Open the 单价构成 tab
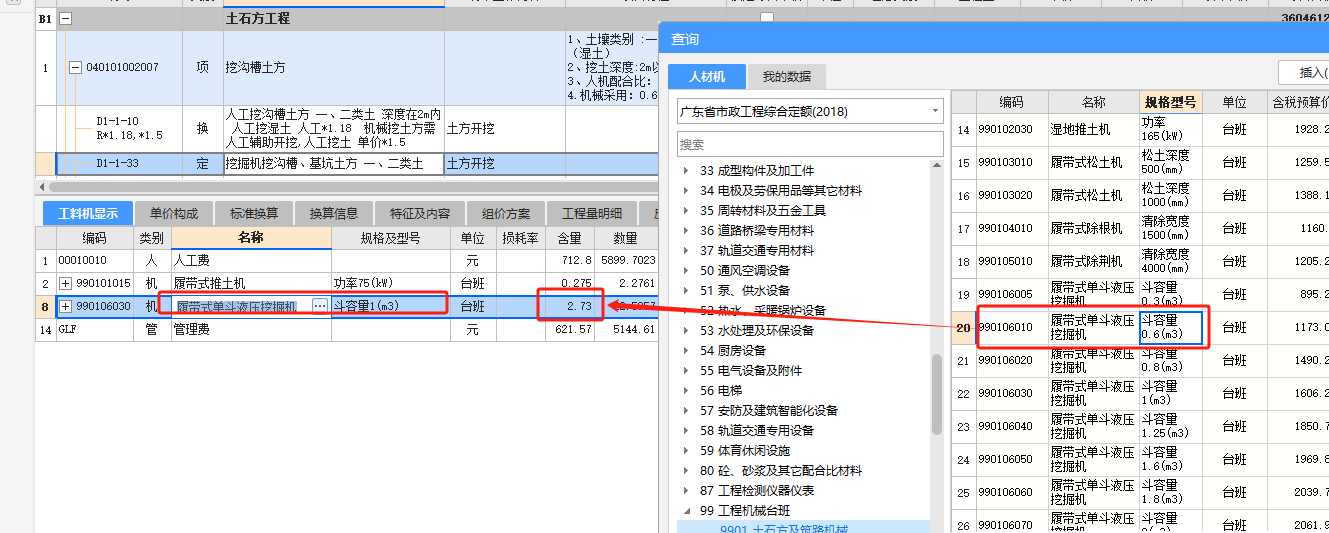The image size is (1329, 533). pos(174,213)
